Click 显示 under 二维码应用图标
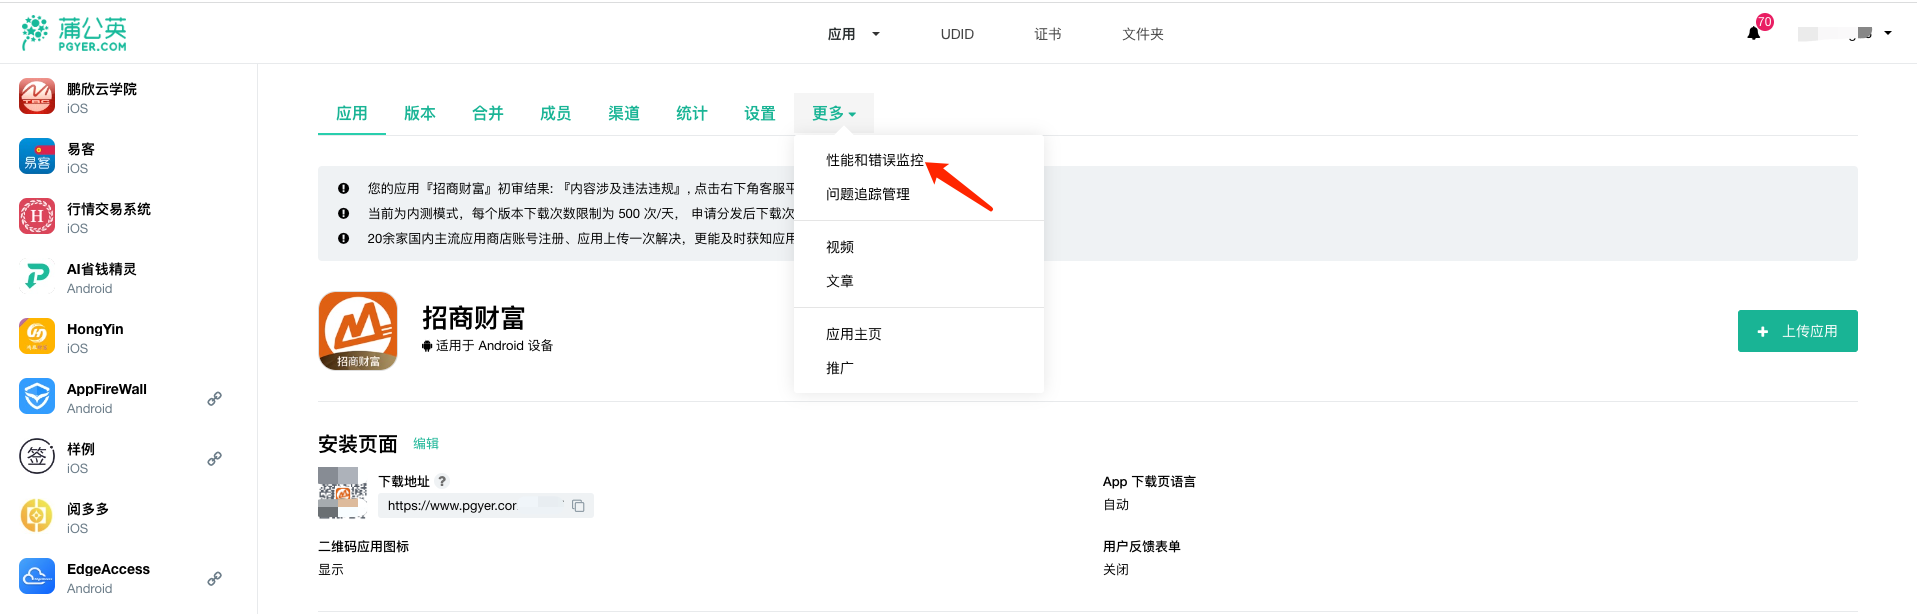 (331, 570)
